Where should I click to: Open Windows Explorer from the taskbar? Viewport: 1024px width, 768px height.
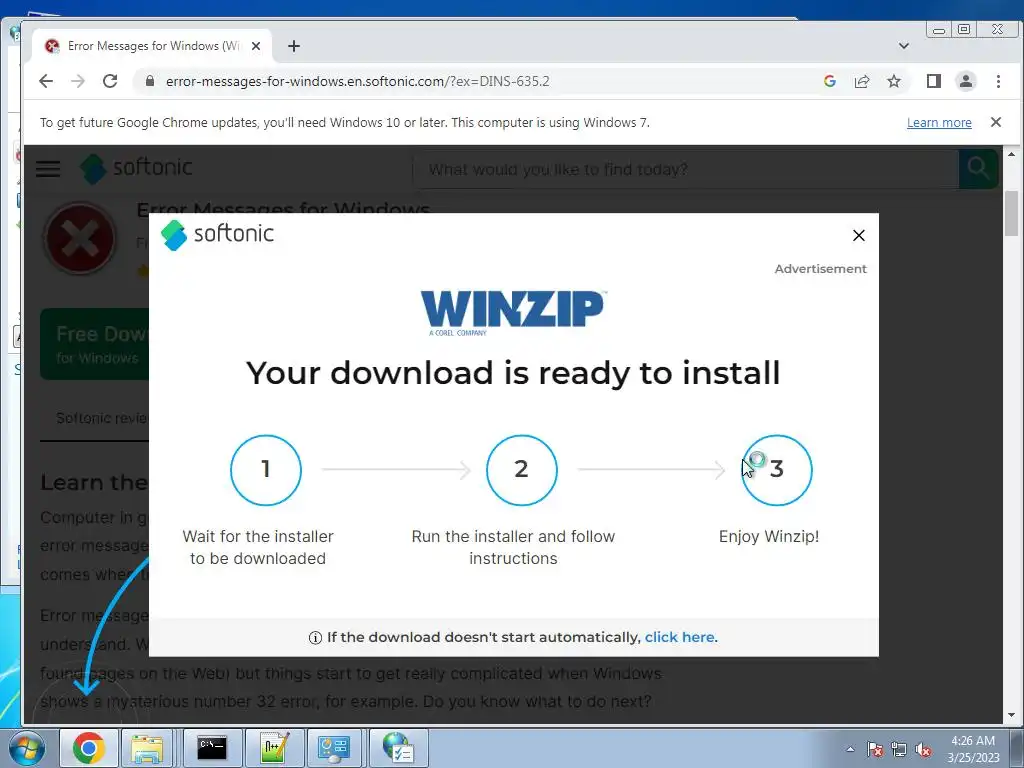pos(148,748)
